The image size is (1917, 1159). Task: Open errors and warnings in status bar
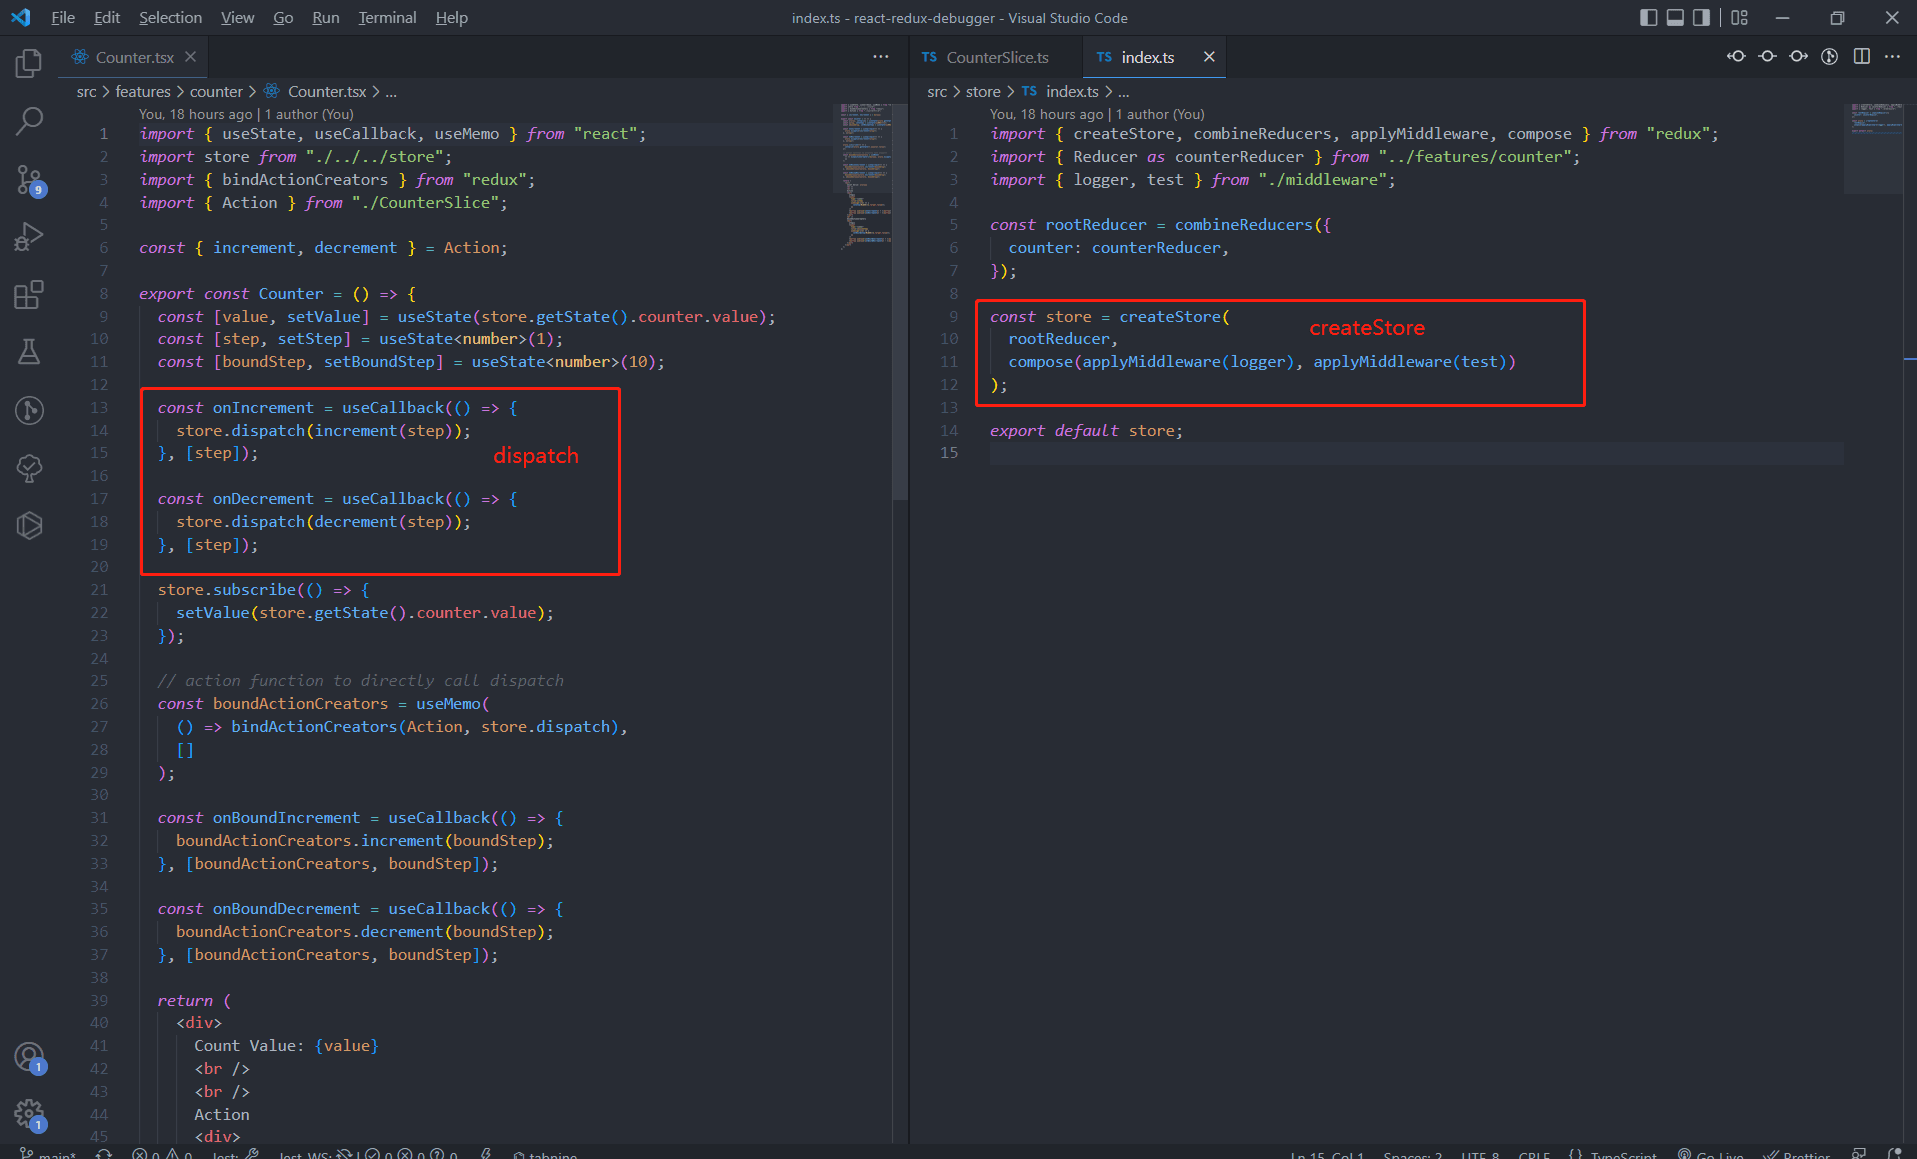(x=161, y=1153)
